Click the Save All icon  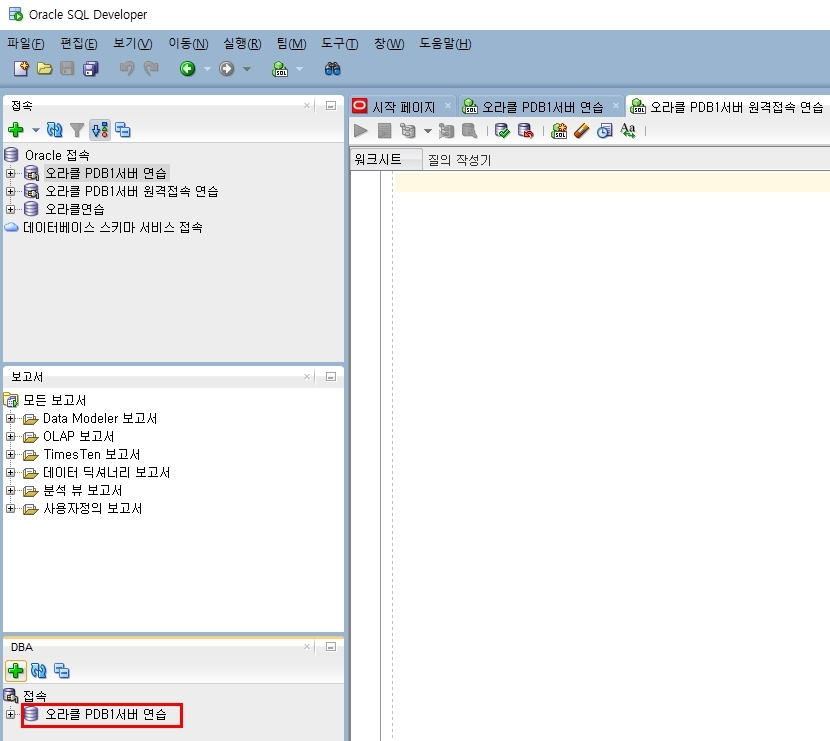(91, 69)
